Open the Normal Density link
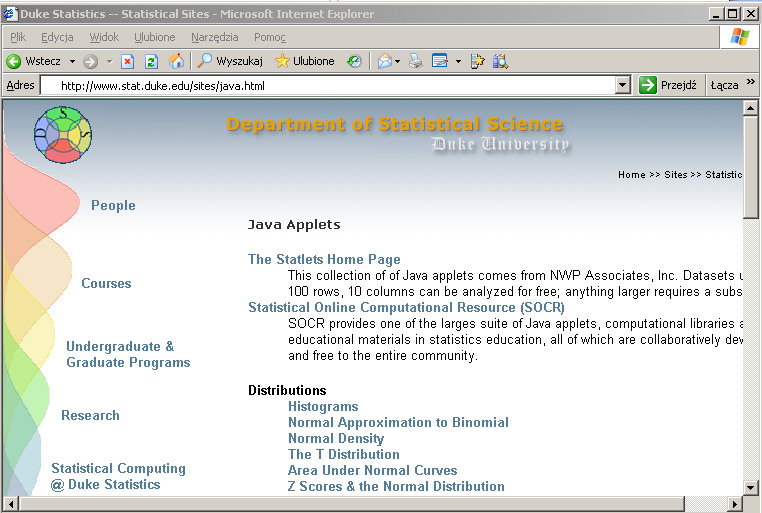762x513 pixels. pos(336,438)
